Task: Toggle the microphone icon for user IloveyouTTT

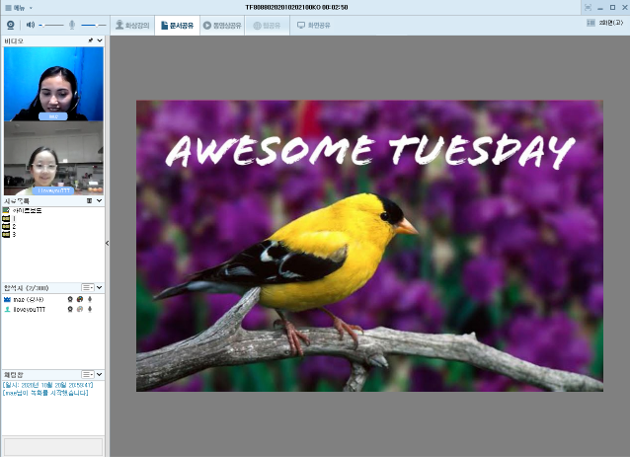Action: [x=91, y=309]
